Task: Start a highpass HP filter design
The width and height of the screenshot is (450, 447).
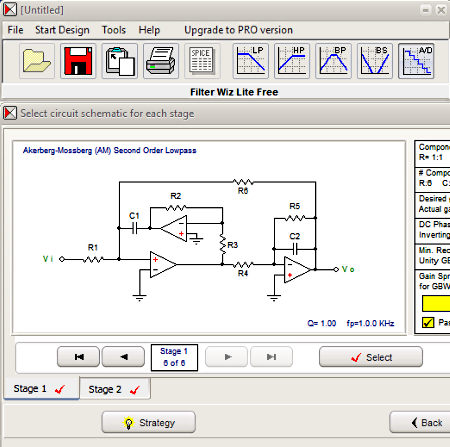Action: point(292,61)
